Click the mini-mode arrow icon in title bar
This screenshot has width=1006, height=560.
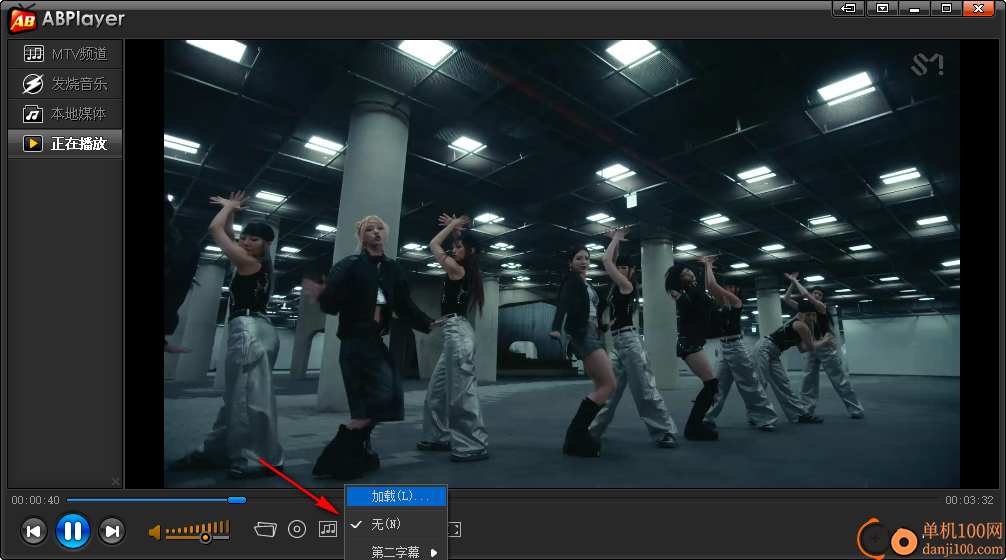click(848, 8)
